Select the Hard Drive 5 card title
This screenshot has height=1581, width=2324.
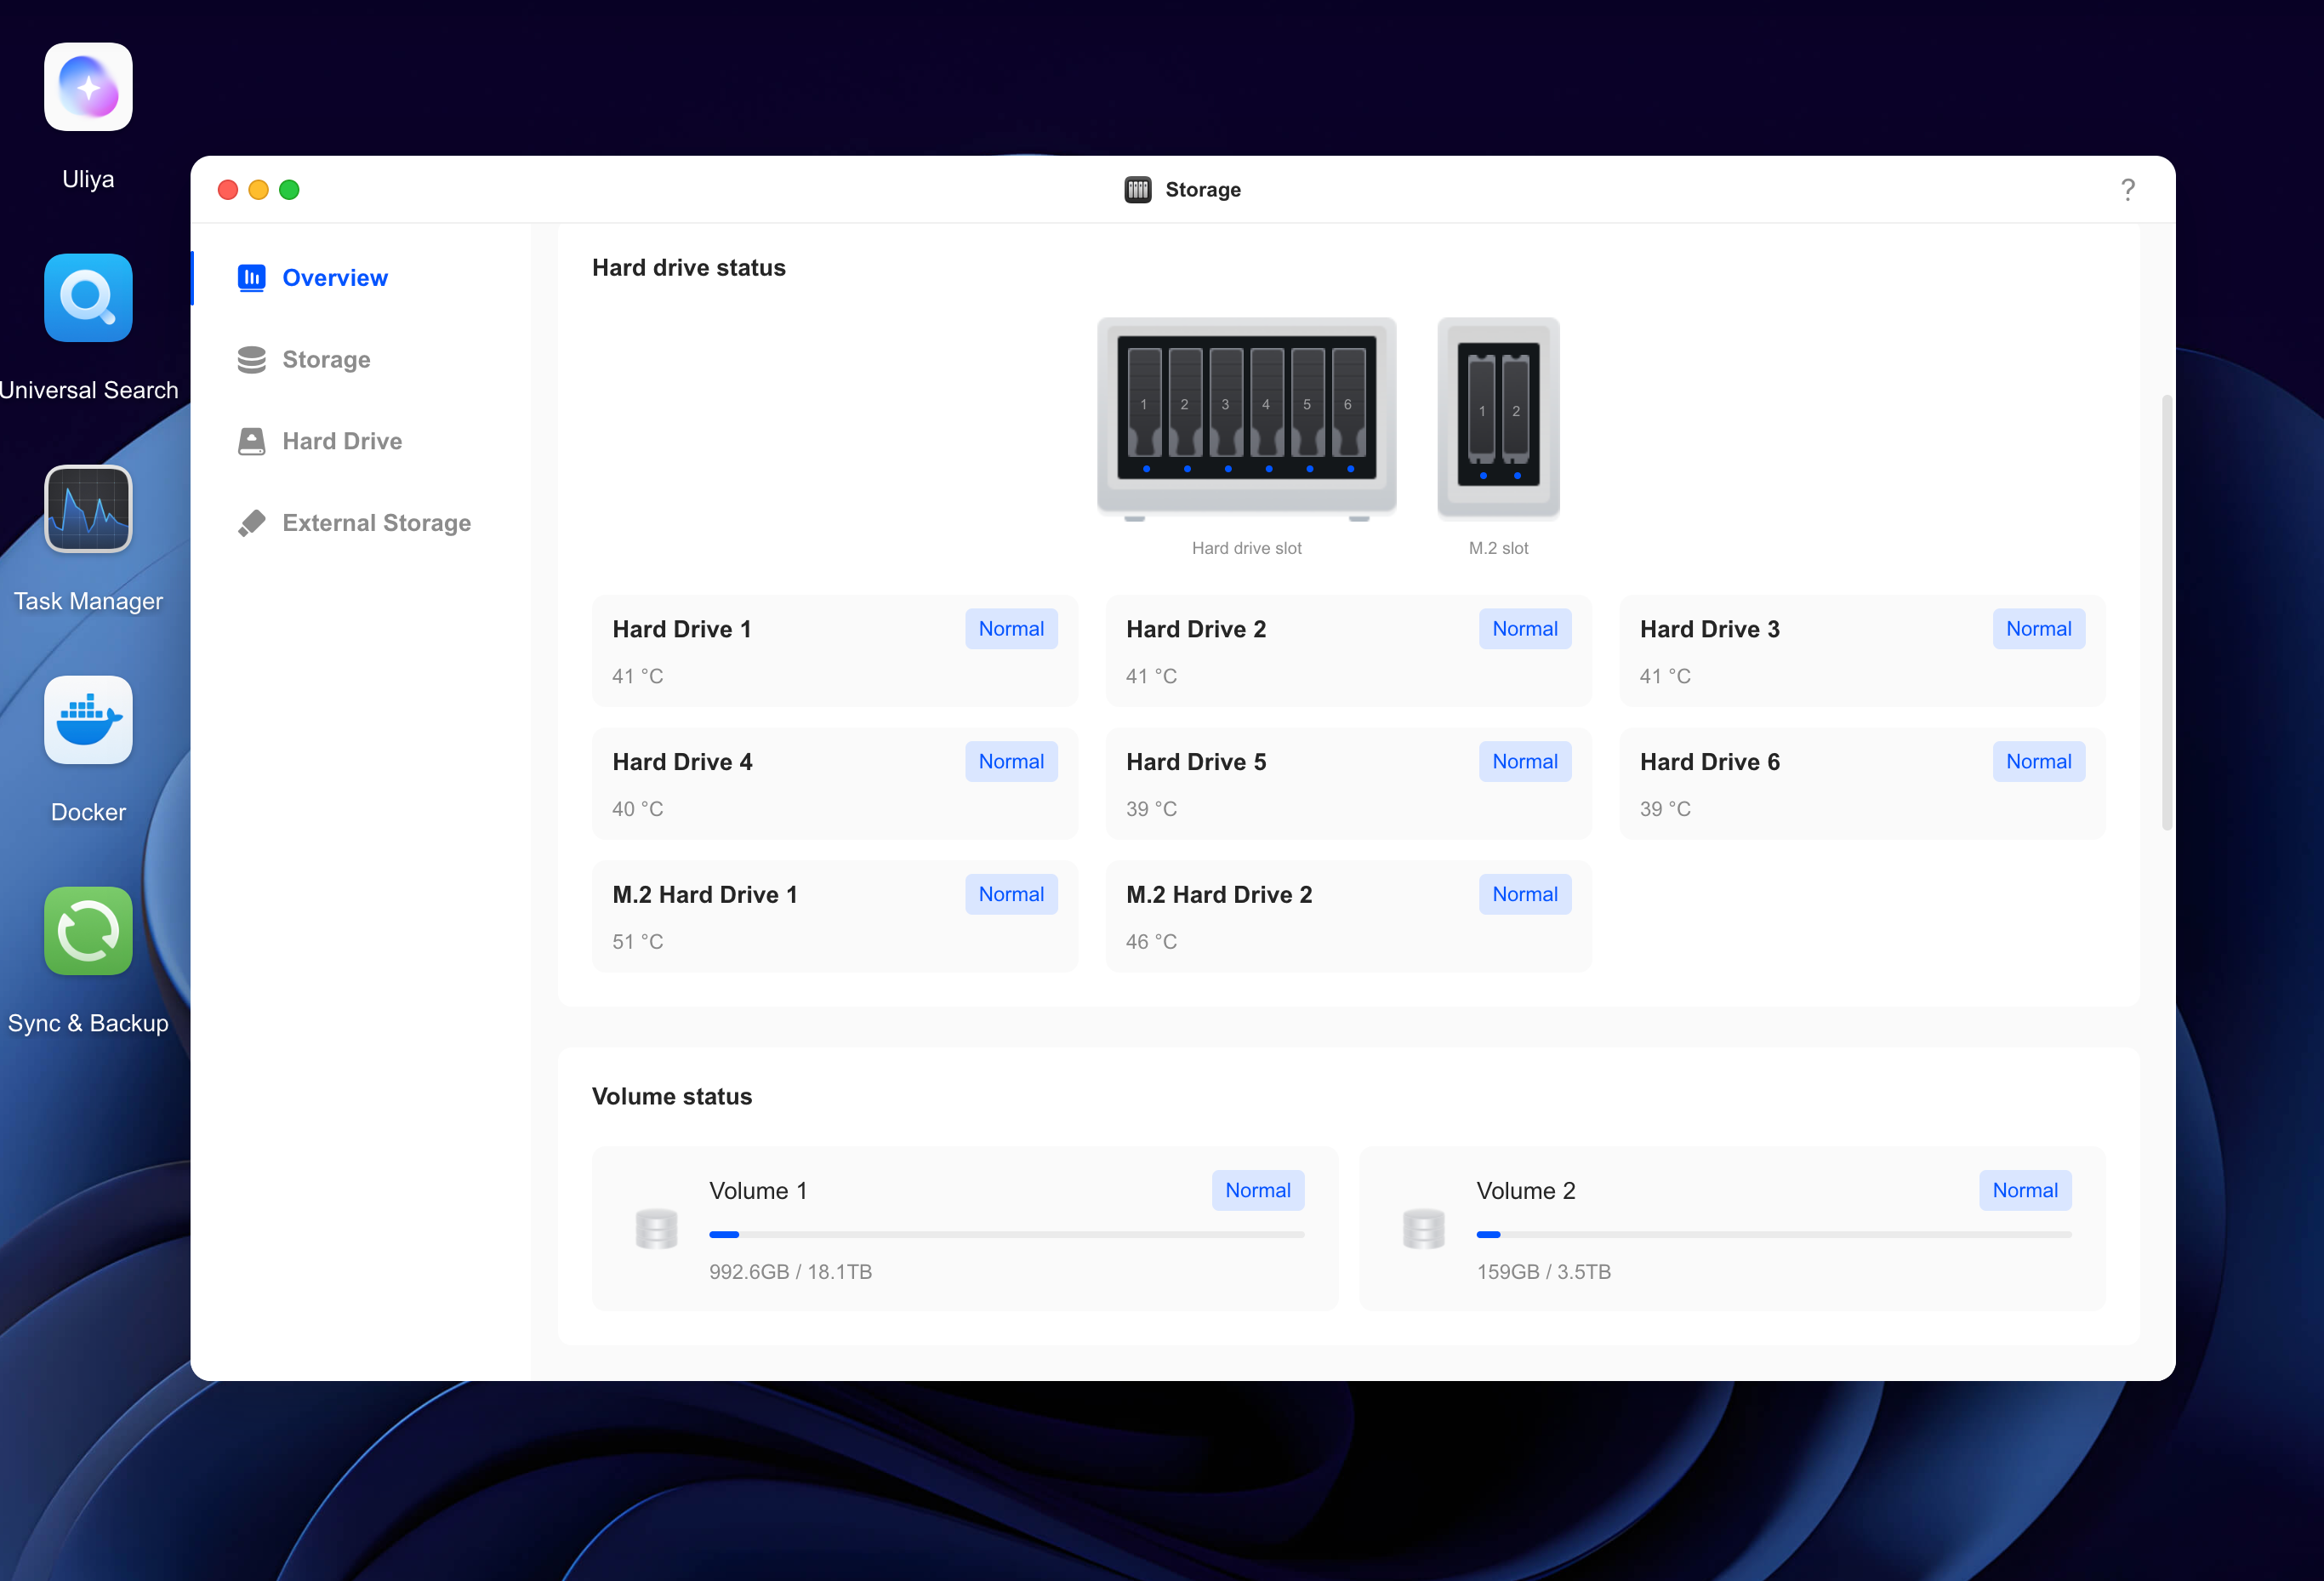click(x=1196, y=762)
